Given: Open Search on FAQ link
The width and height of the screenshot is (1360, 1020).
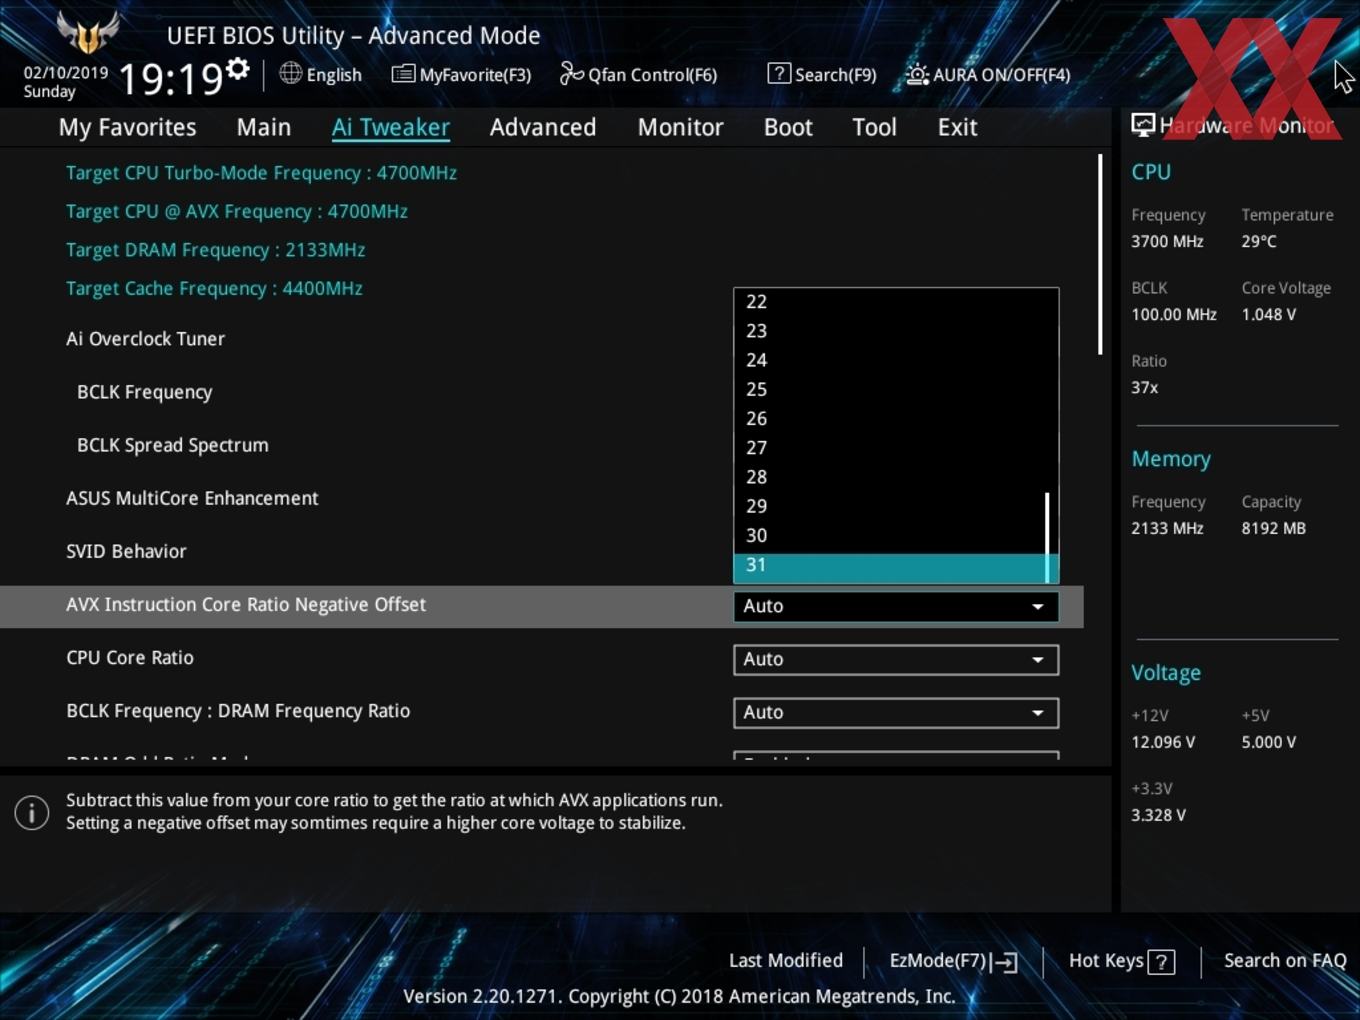Looking at the screenshot, I should [x=1285, y=961].
